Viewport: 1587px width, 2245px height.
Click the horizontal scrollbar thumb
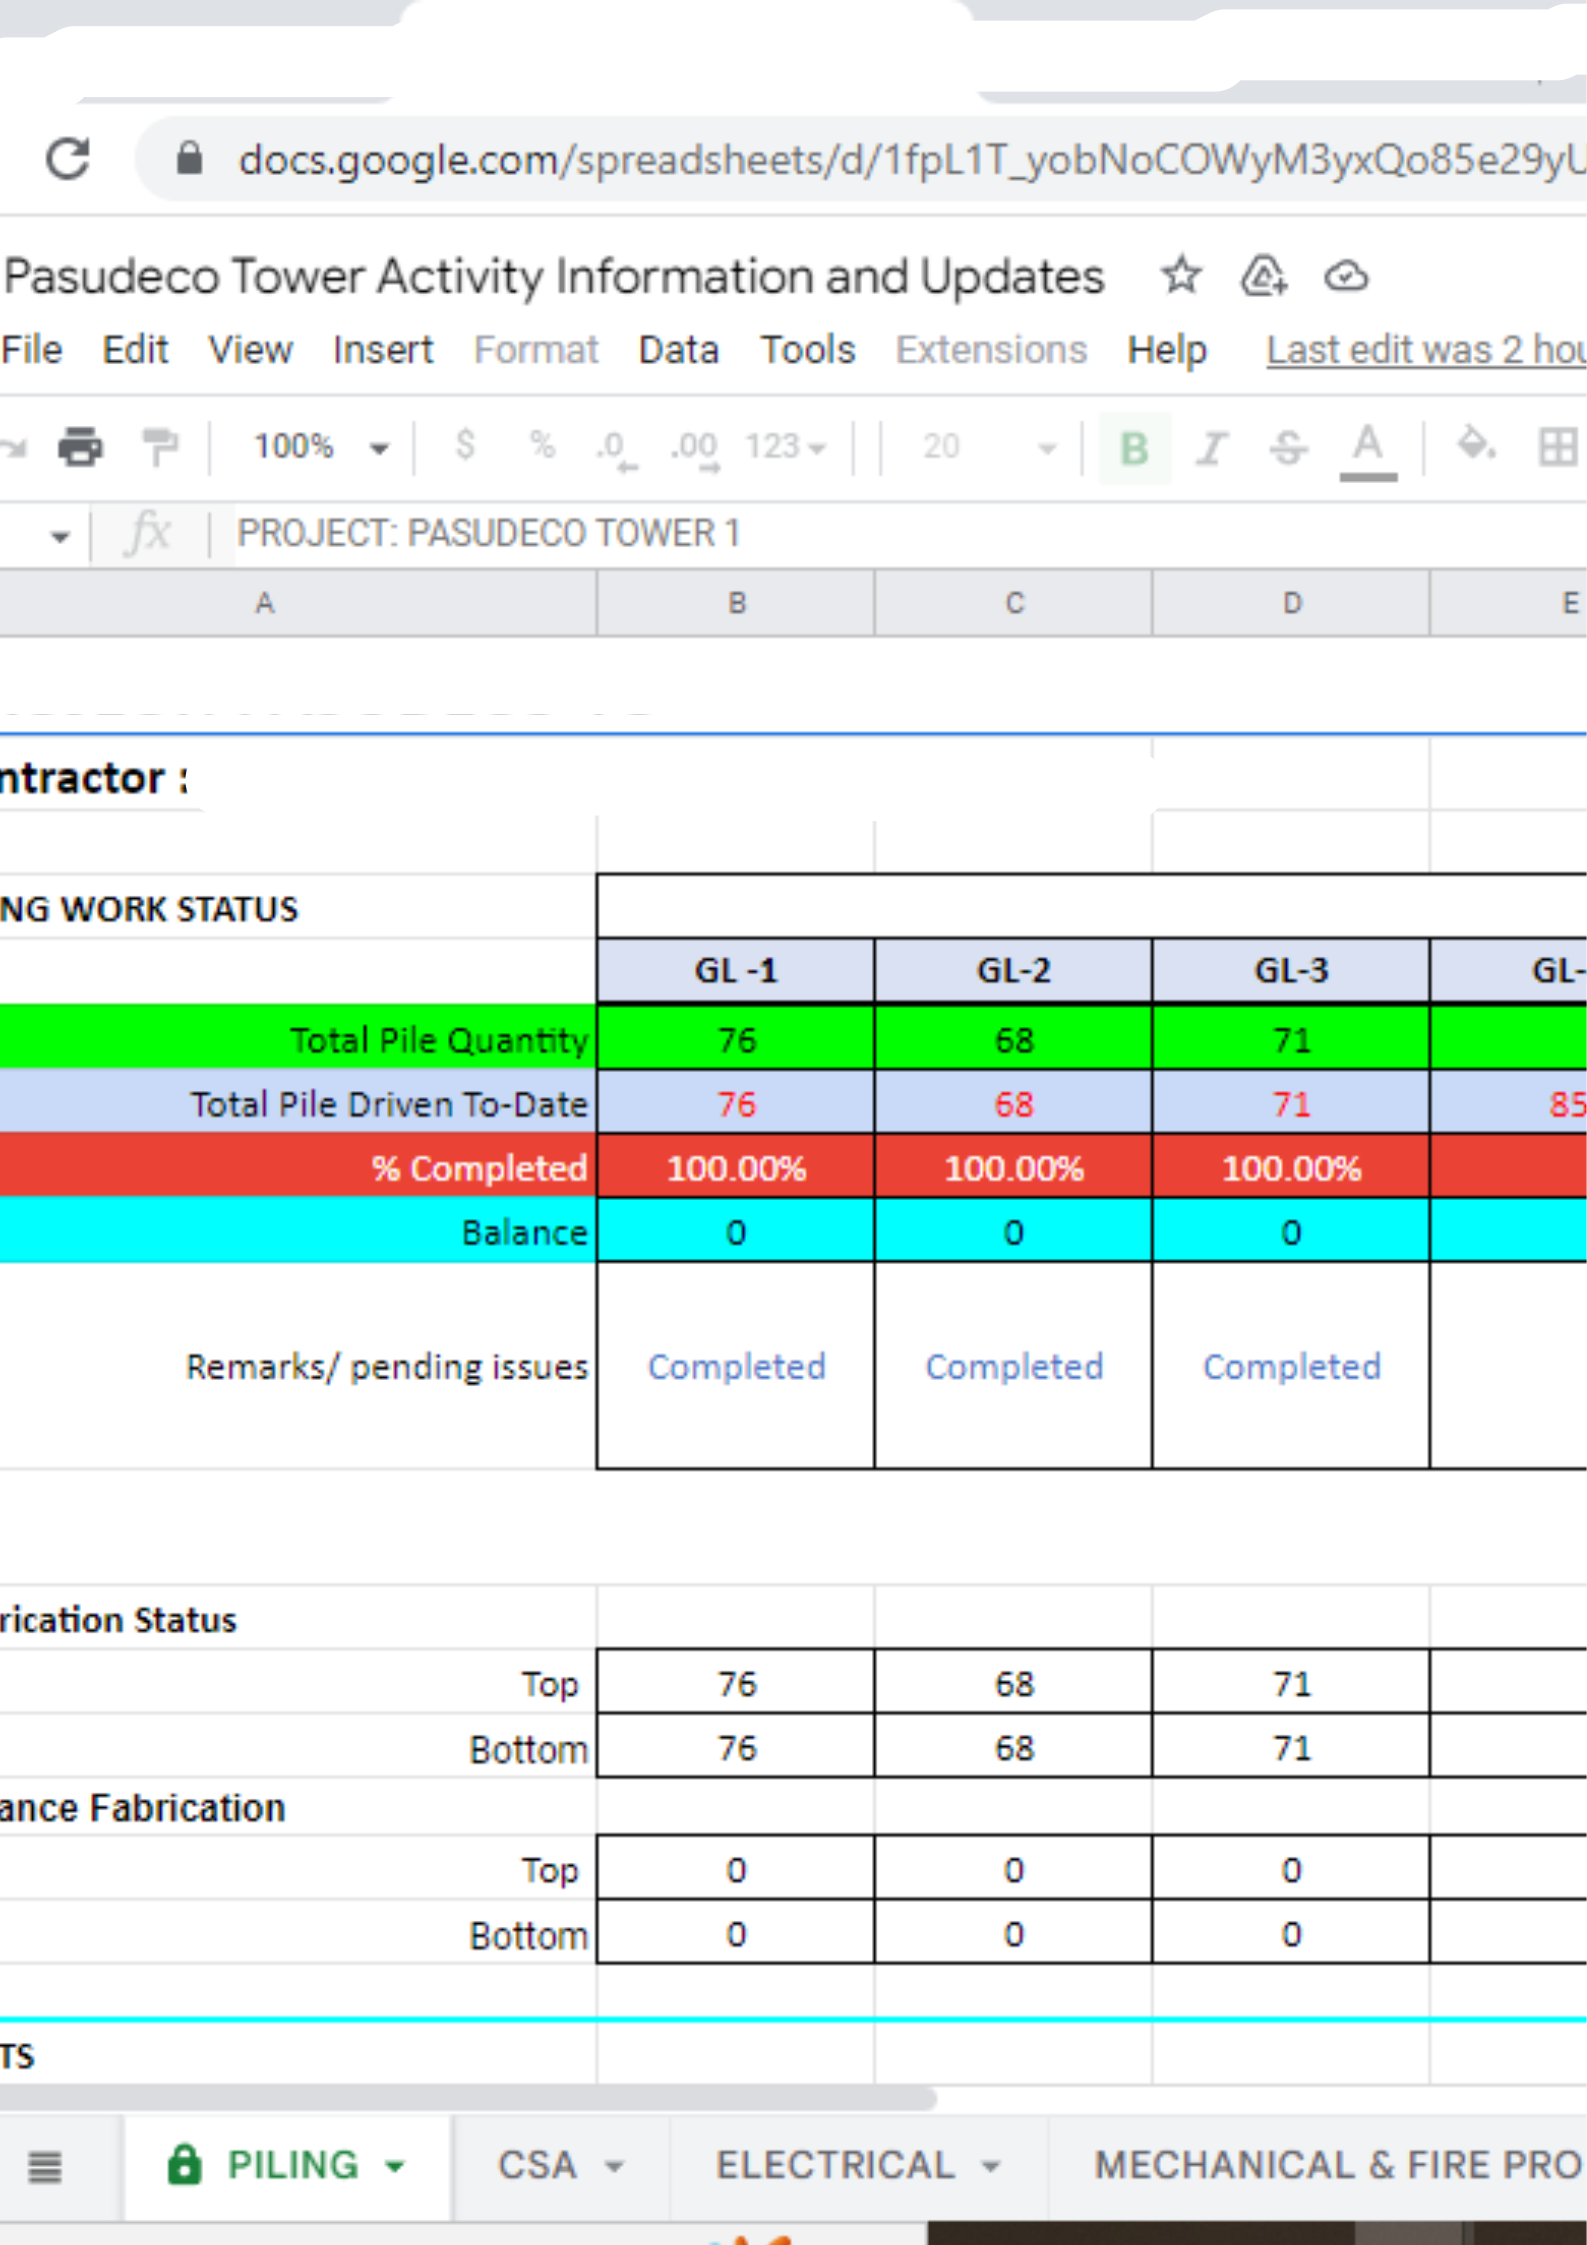pos(468,2097)
